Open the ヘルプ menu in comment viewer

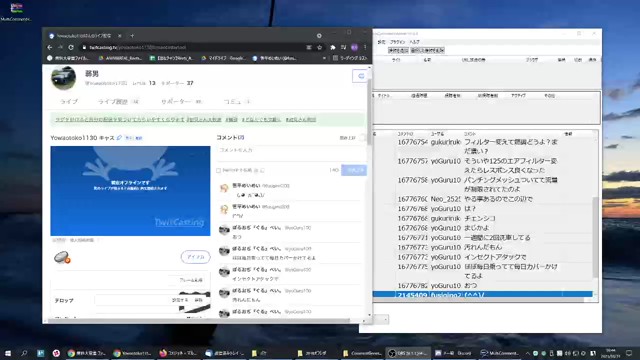tap(414, 42)
